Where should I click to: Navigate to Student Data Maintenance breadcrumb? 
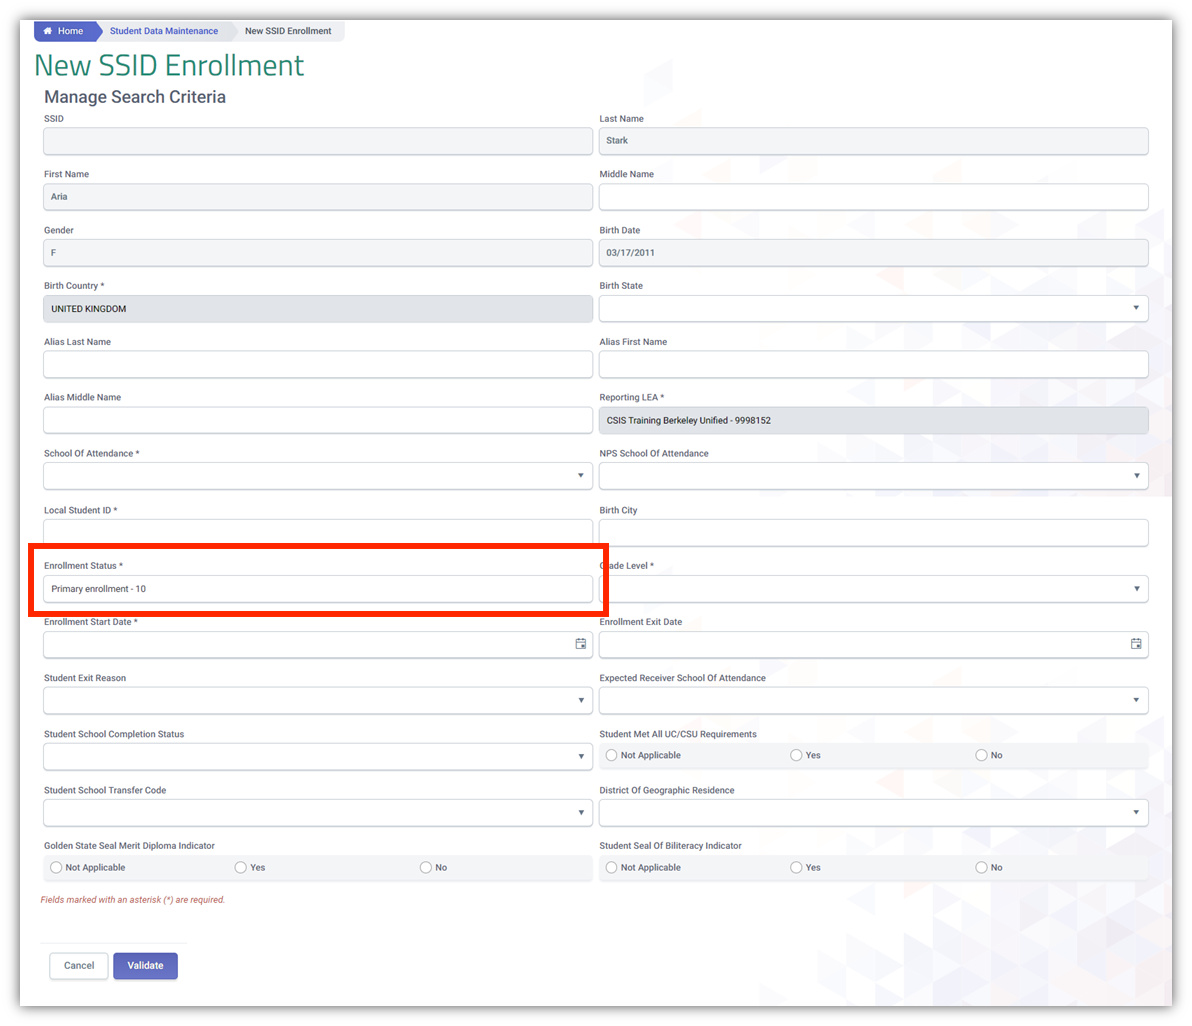[x=164, y=31]
